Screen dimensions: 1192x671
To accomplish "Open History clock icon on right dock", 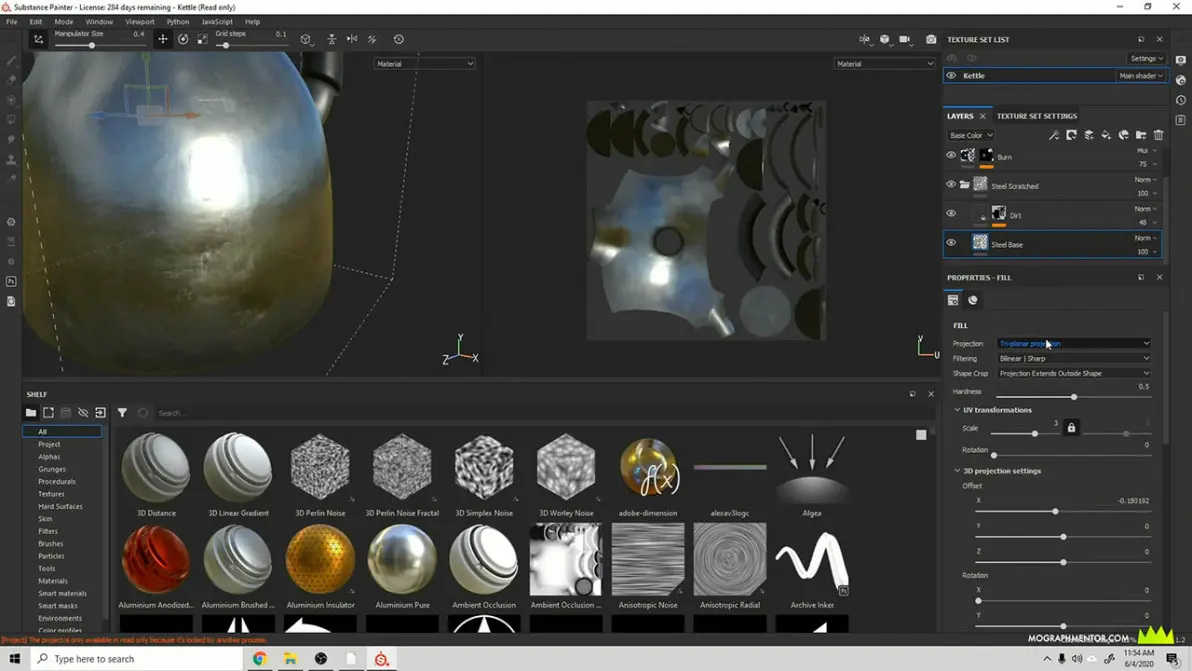I will 1181,100.
